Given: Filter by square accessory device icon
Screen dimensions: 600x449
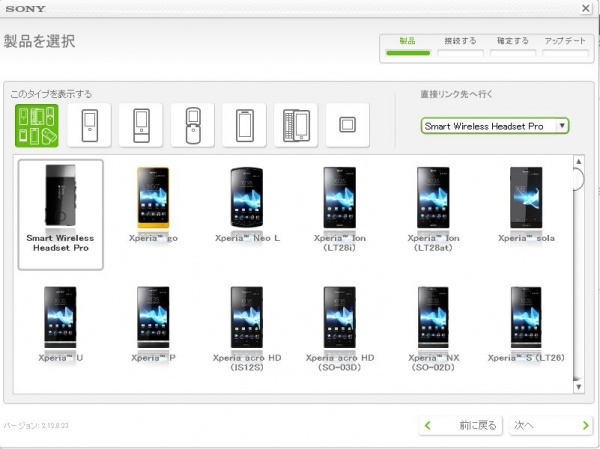Looking at the screenshot, I should click(x=347, y=125).
